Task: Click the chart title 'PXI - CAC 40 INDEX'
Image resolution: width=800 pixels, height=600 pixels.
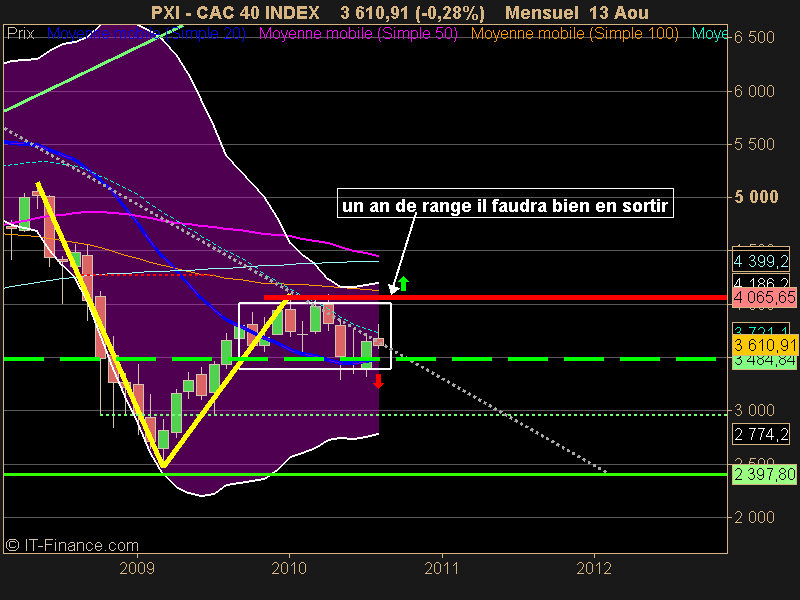Action: pyautogui.click(x=235, y=12)
